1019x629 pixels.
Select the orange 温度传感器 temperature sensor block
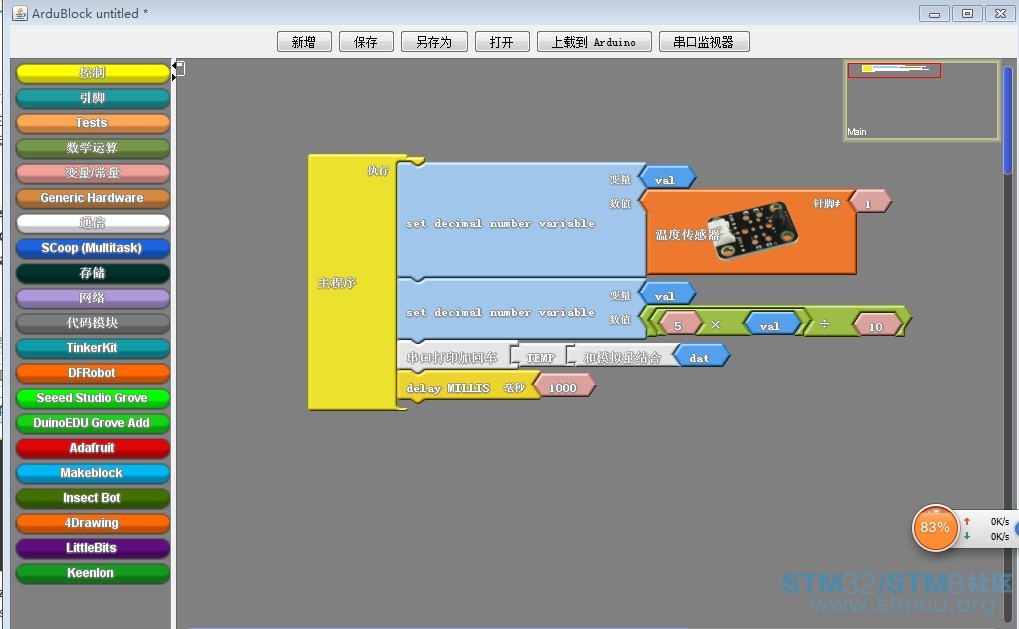(x=747, y=232)
